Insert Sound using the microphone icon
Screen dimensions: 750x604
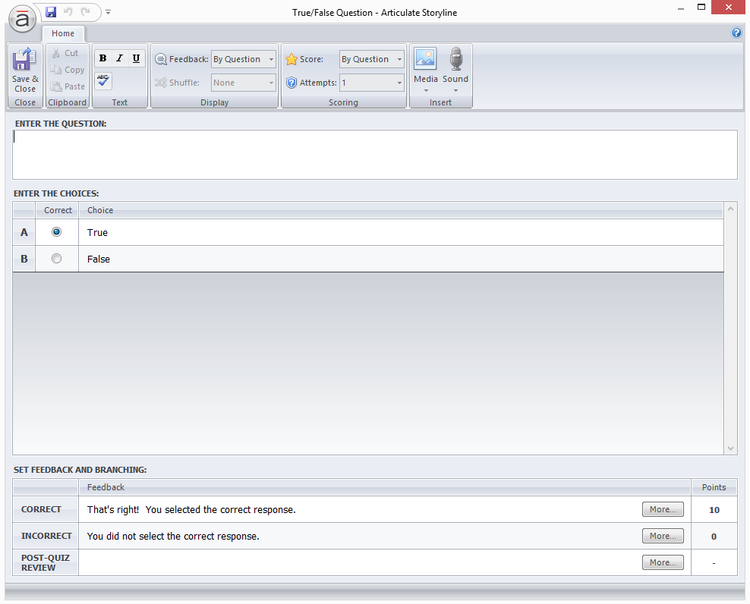point(456,59)
